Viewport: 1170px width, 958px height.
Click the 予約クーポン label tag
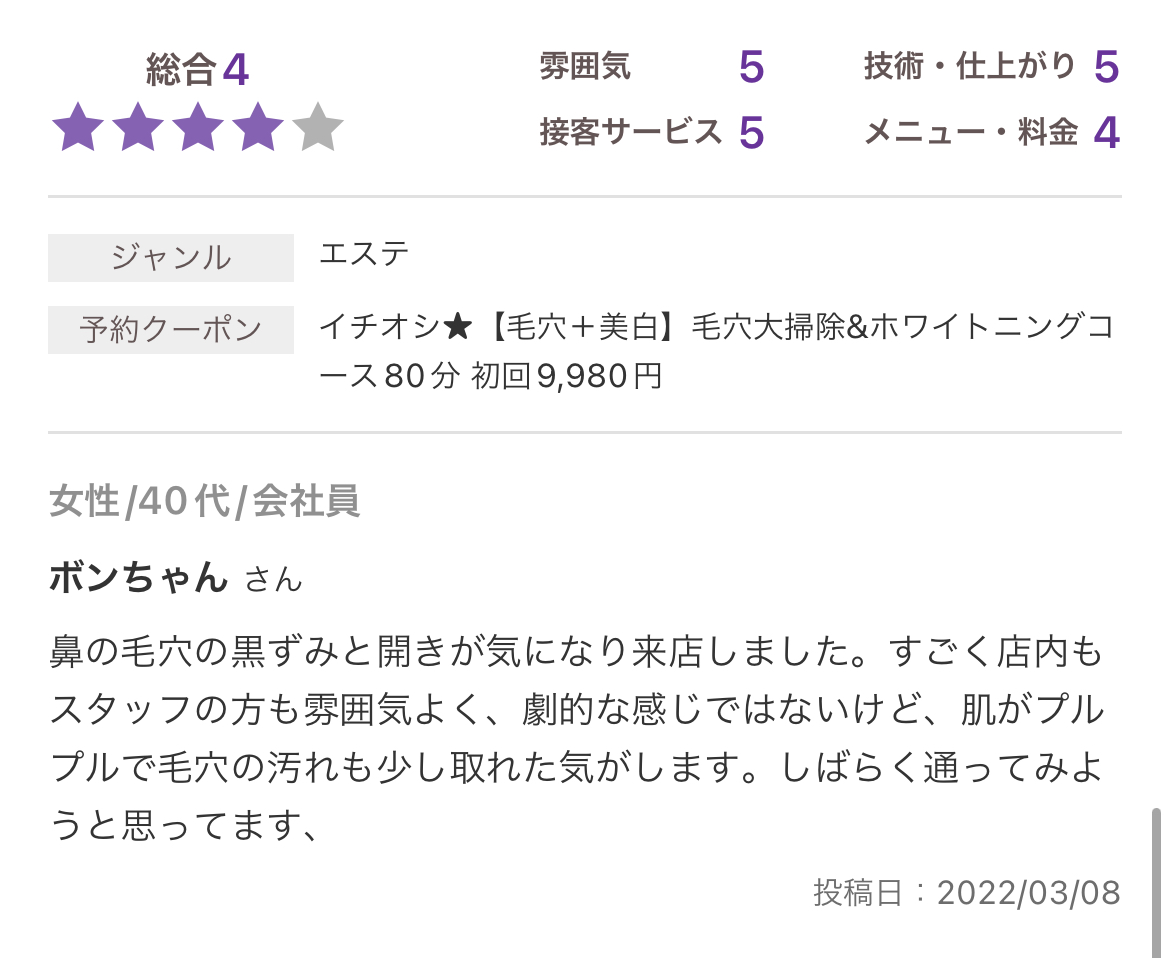point(171,329)
